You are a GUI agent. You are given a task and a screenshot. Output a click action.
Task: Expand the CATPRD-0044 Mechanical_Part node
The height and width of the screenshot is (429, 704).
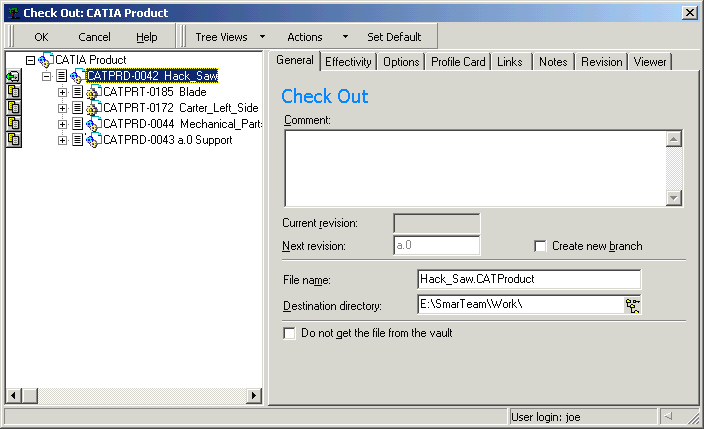click(62, 124)
